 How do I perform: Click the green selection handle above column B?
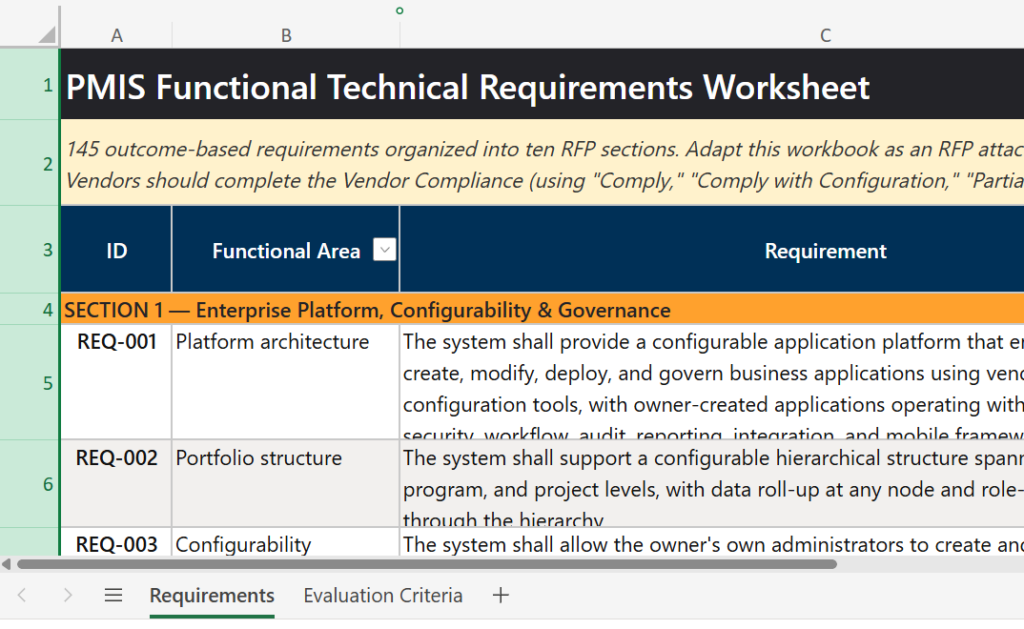pos(400,10)
